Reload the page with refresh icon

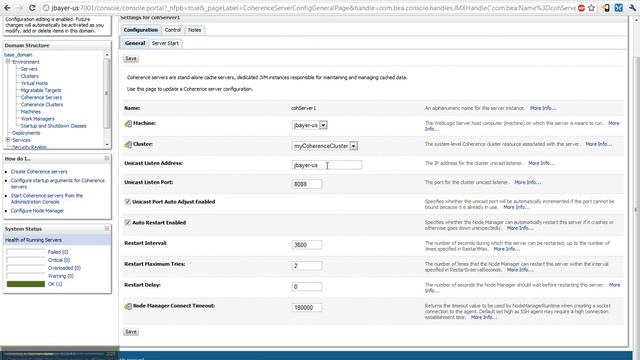(x=32, y=8)
